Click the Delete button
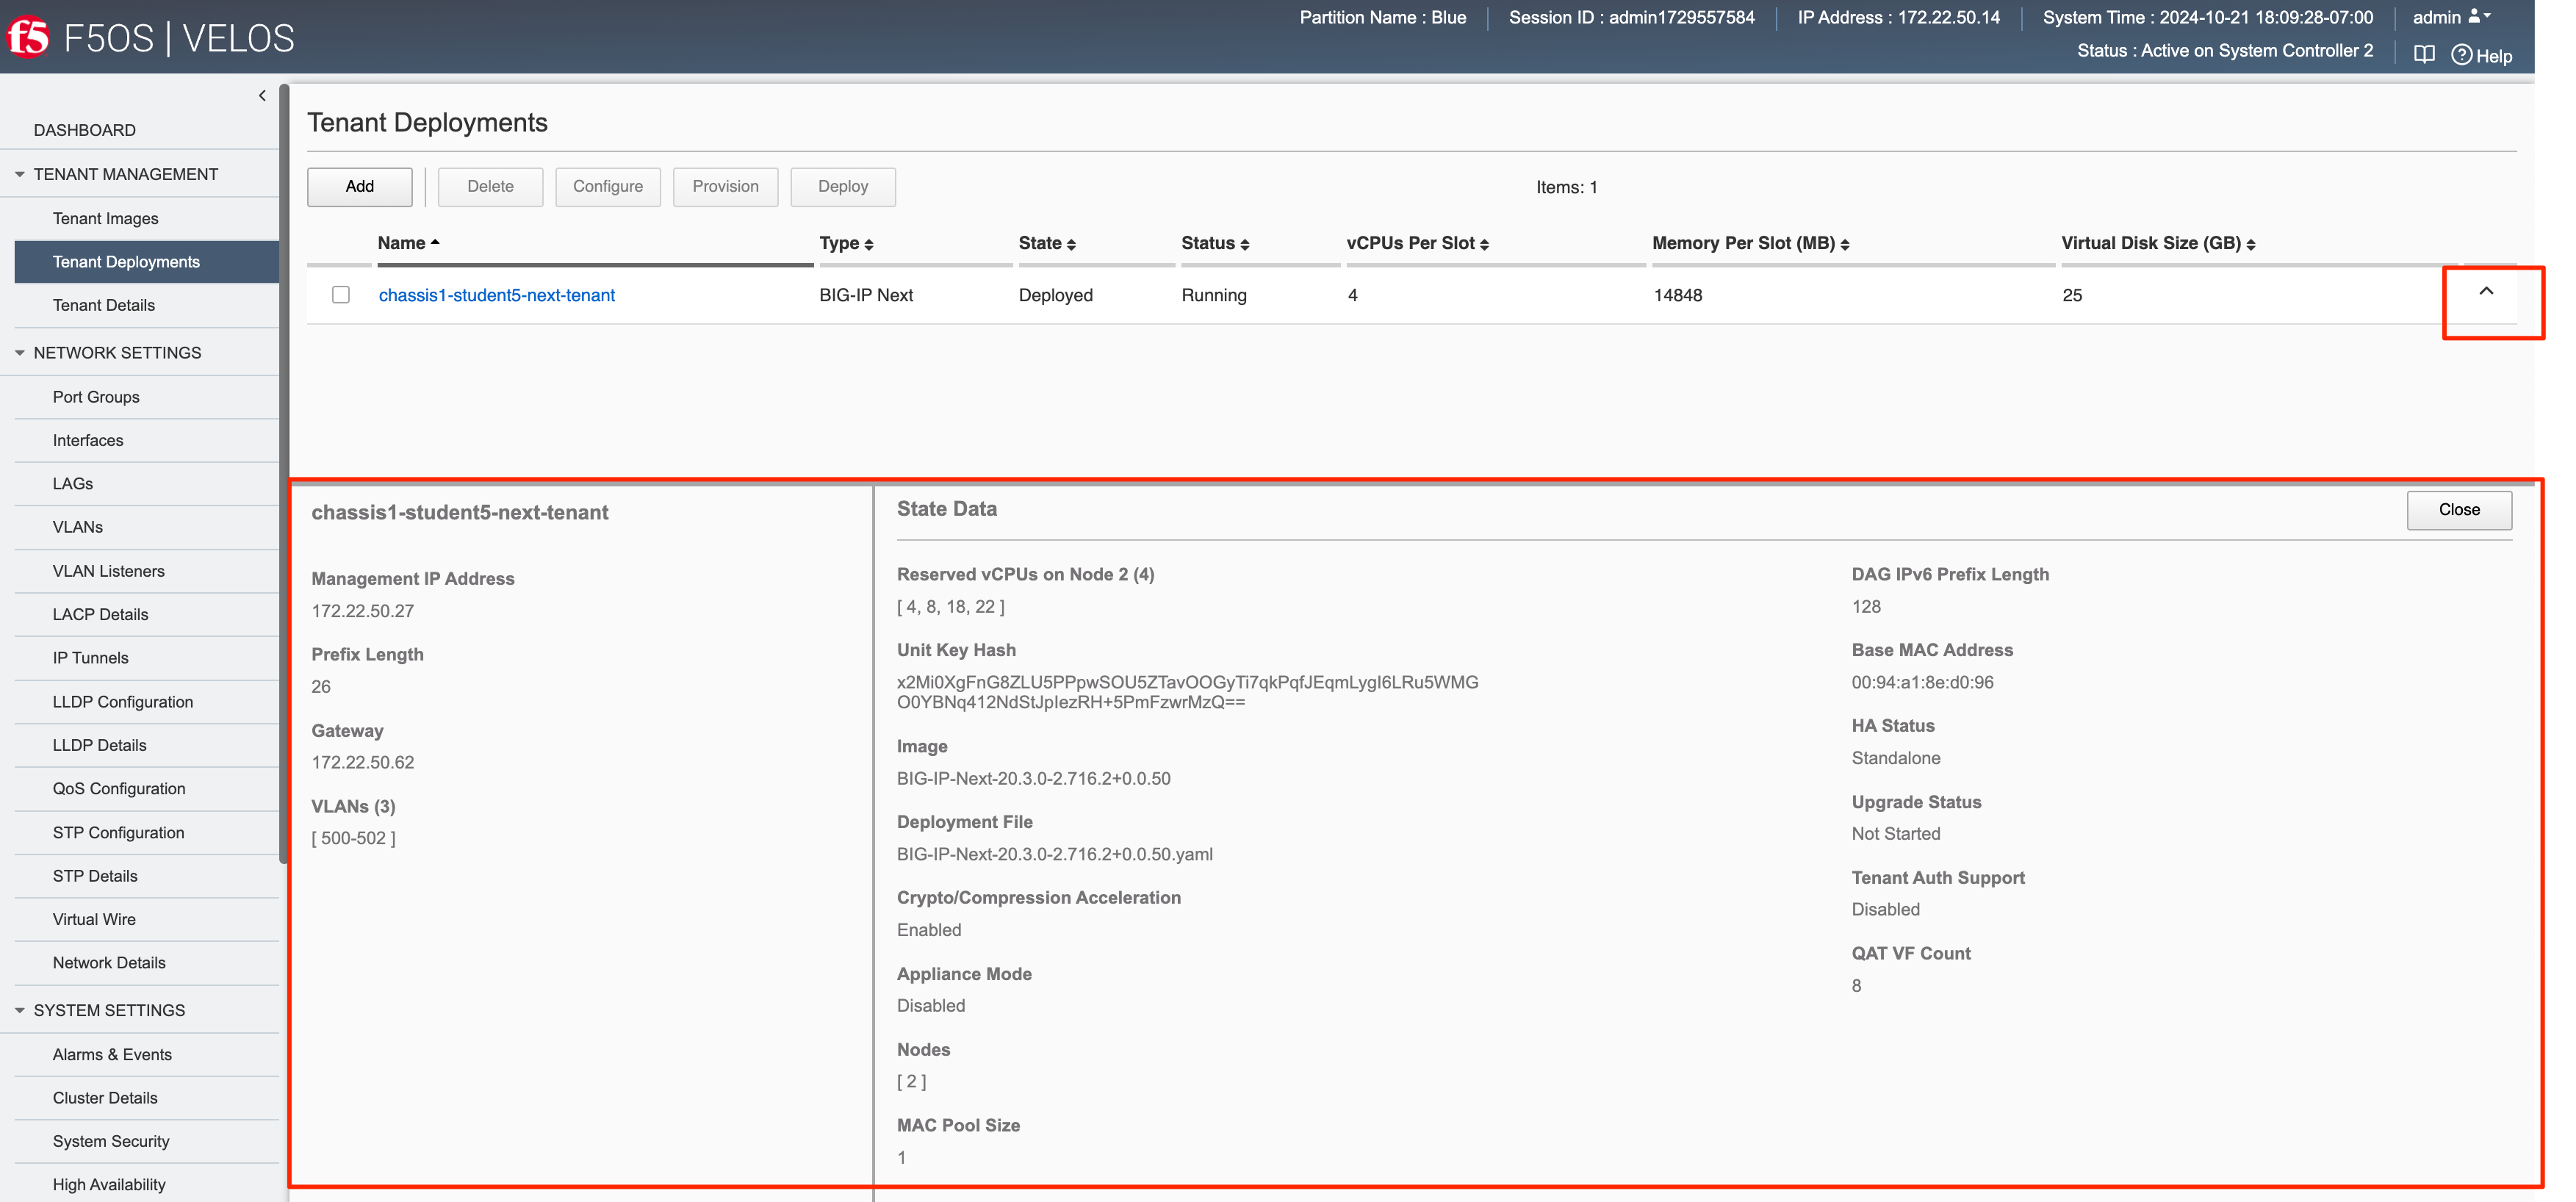Screen dimensions: 2576x1202 tap(490, 187)
